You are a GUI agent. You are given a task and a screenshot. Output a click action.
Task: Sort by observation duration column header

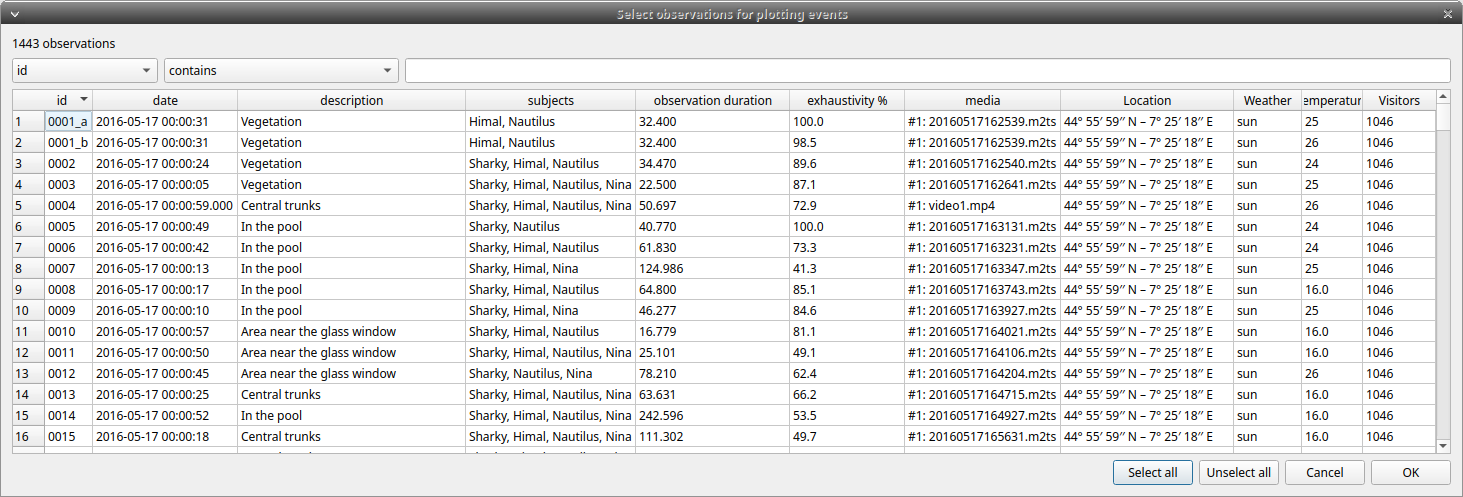tap(712, 100)
